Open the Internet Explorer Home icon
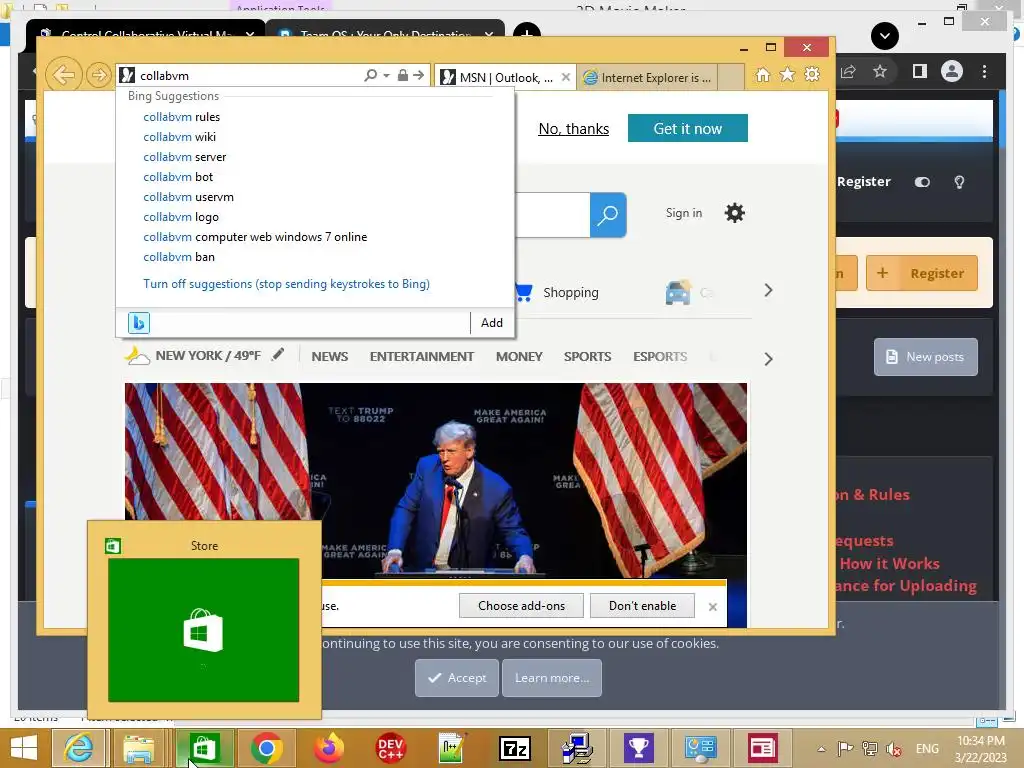Viewport: 1024px width, 768px height. pos(763,75)
